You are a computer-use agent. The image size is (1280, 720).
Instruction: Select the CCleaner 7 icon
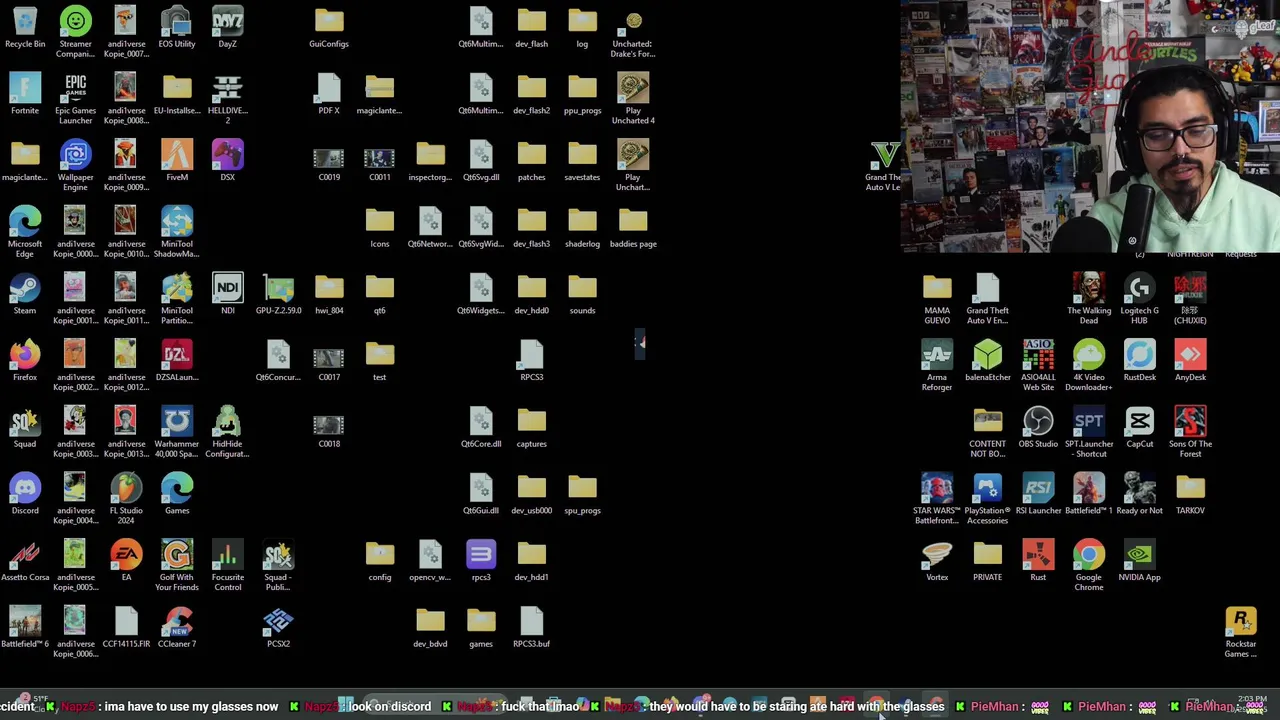(177, 628)
